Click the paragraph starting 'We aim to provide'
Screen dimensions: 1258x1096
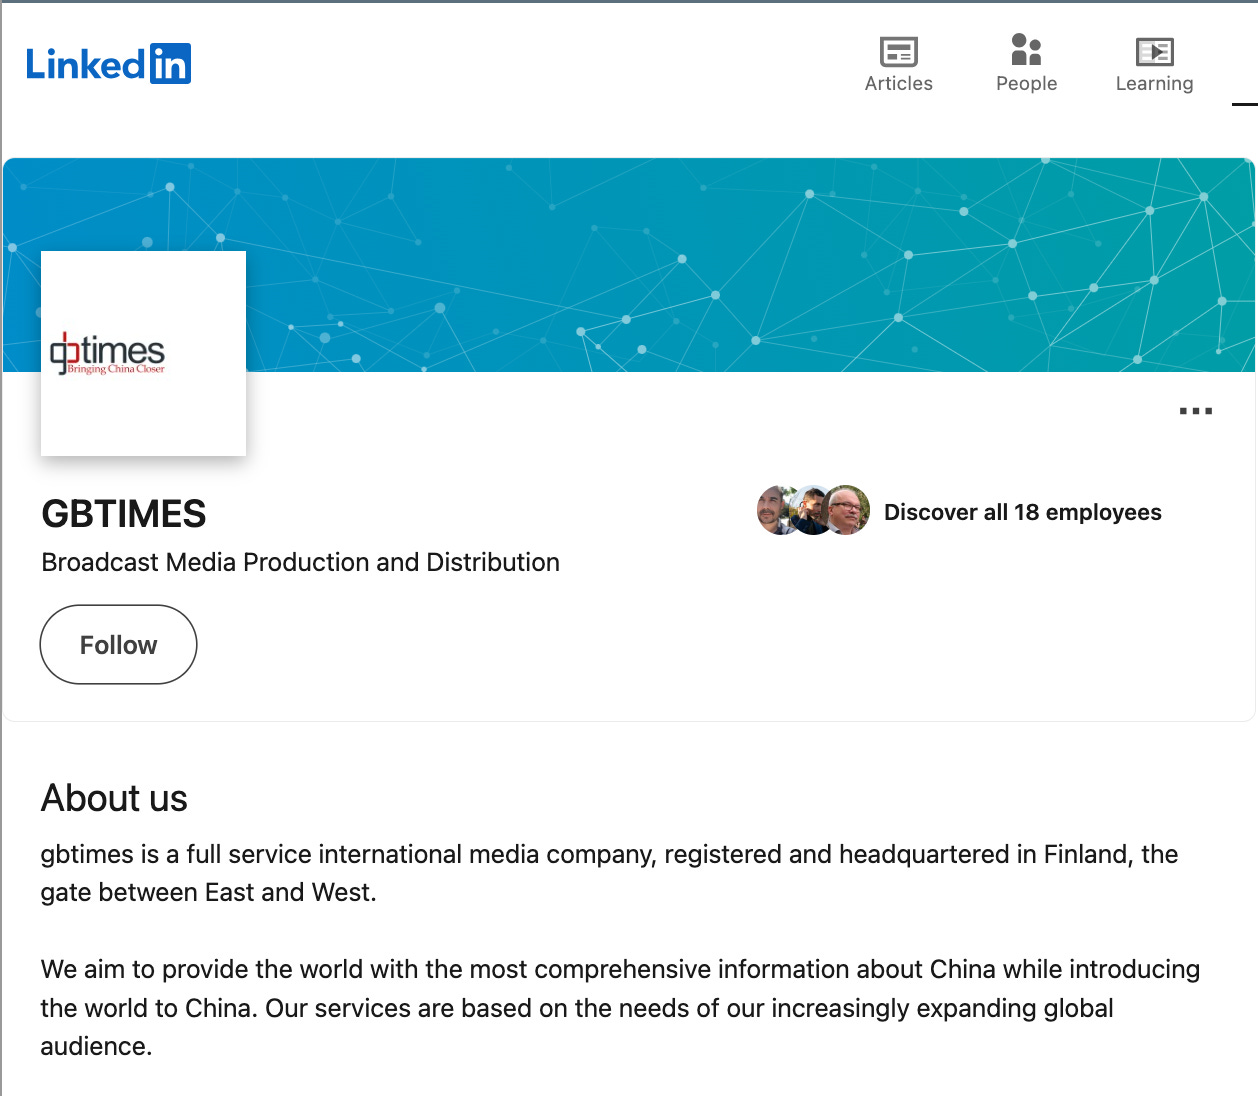coord(620,1008)
